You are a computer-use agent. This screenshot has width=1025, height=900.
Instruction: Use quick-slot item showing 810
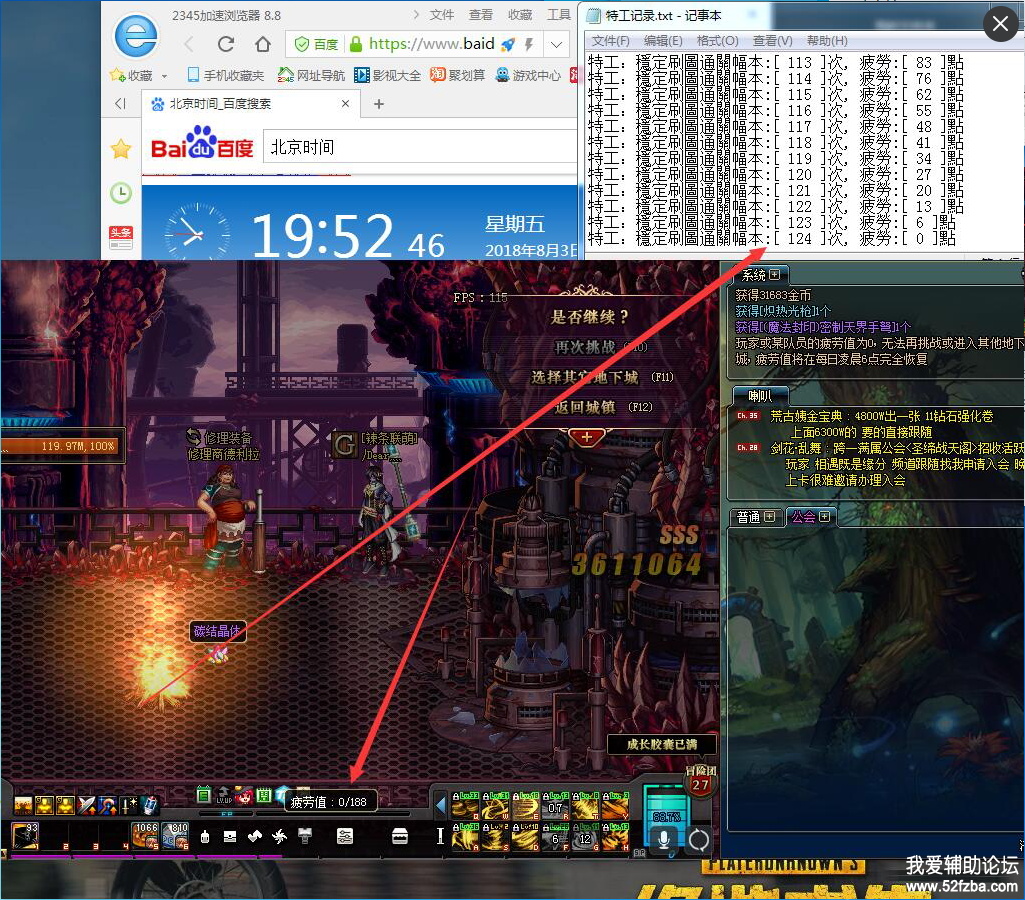click(x=175, y=836)
